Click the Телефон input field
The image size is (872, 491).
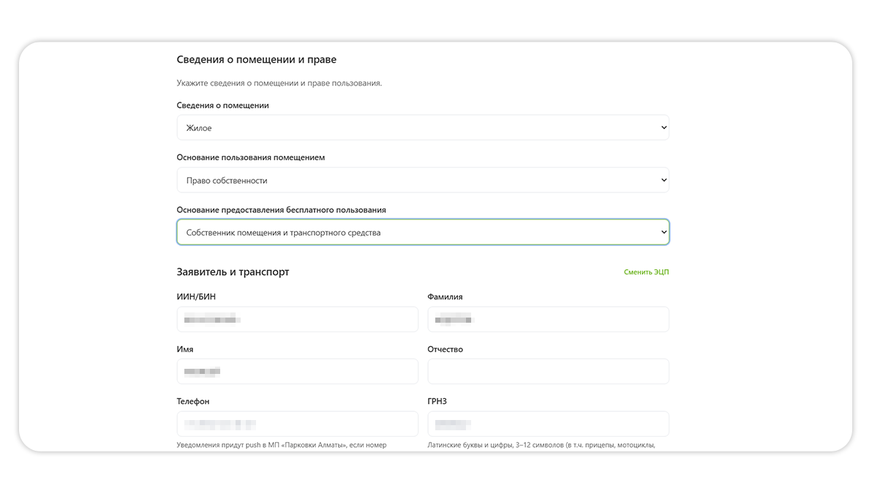[x=298, y=424]
